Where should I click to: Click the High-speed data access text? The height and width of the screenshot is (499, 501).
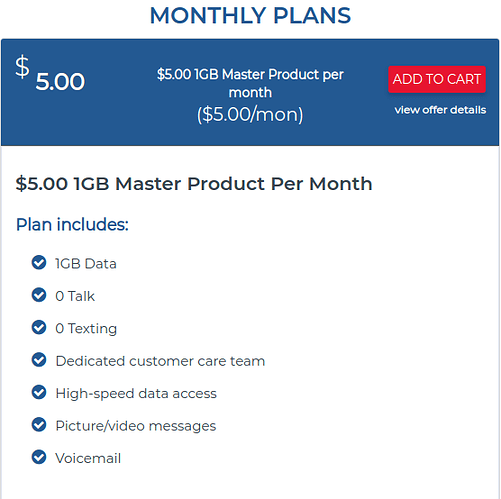pos(136,394)
